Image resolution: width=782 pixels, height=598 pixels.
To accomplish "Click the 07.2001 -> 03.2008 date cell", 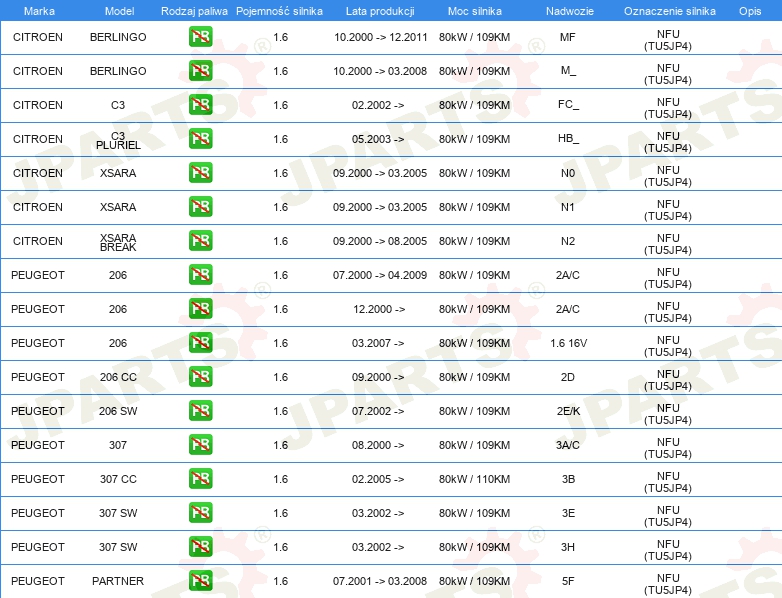I will [380, 581].
